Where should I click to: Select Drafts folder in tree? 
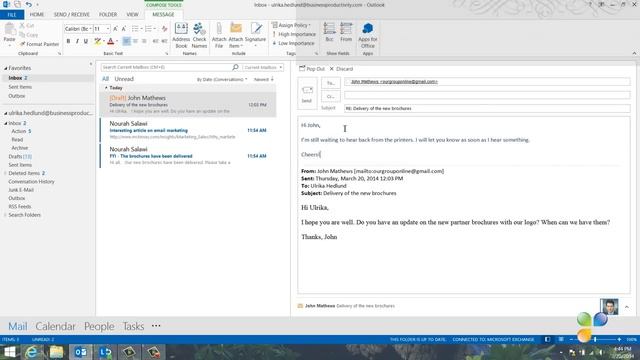20,156
